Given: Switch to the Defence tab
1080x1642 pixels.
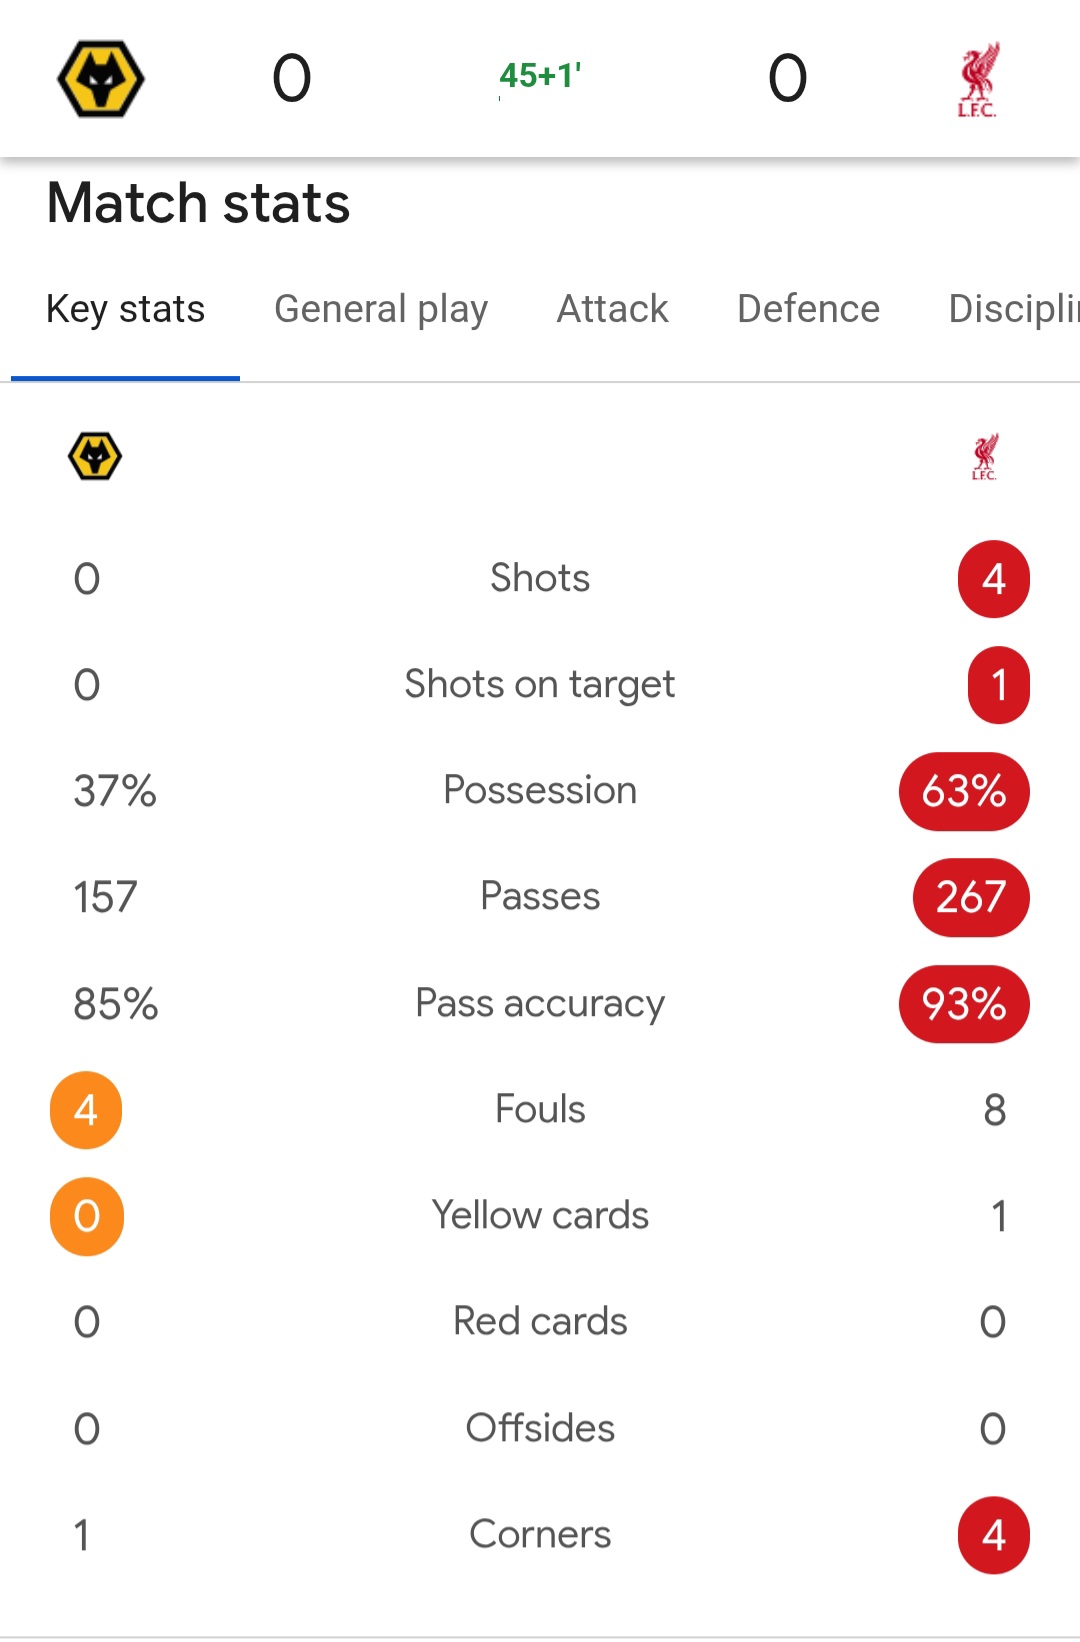Looking at the screenshot, I should coord(808,309).
